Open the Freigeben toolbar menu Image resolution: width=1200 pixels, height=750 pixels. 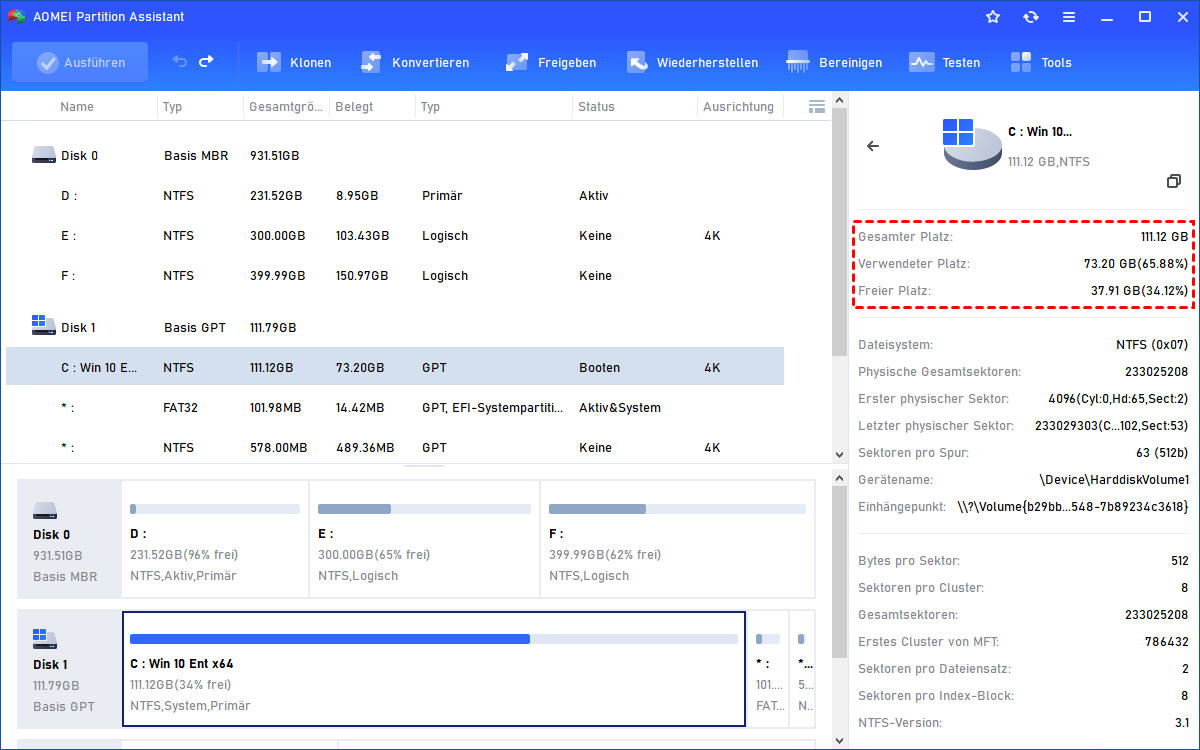coord(551,62)
